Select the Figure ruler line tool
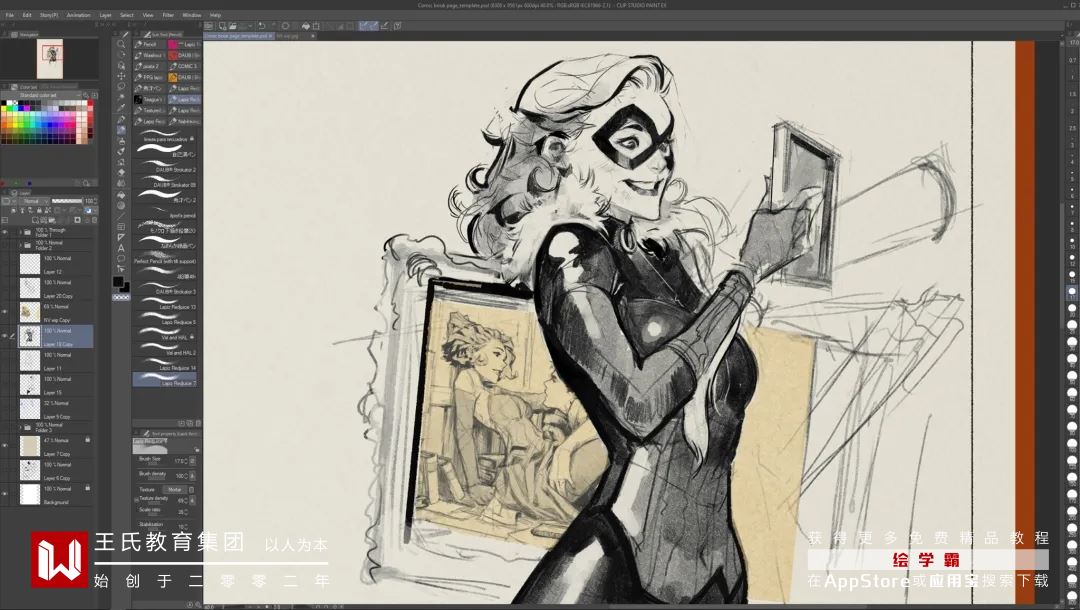The image size is (1080, 610). [121, 215]
